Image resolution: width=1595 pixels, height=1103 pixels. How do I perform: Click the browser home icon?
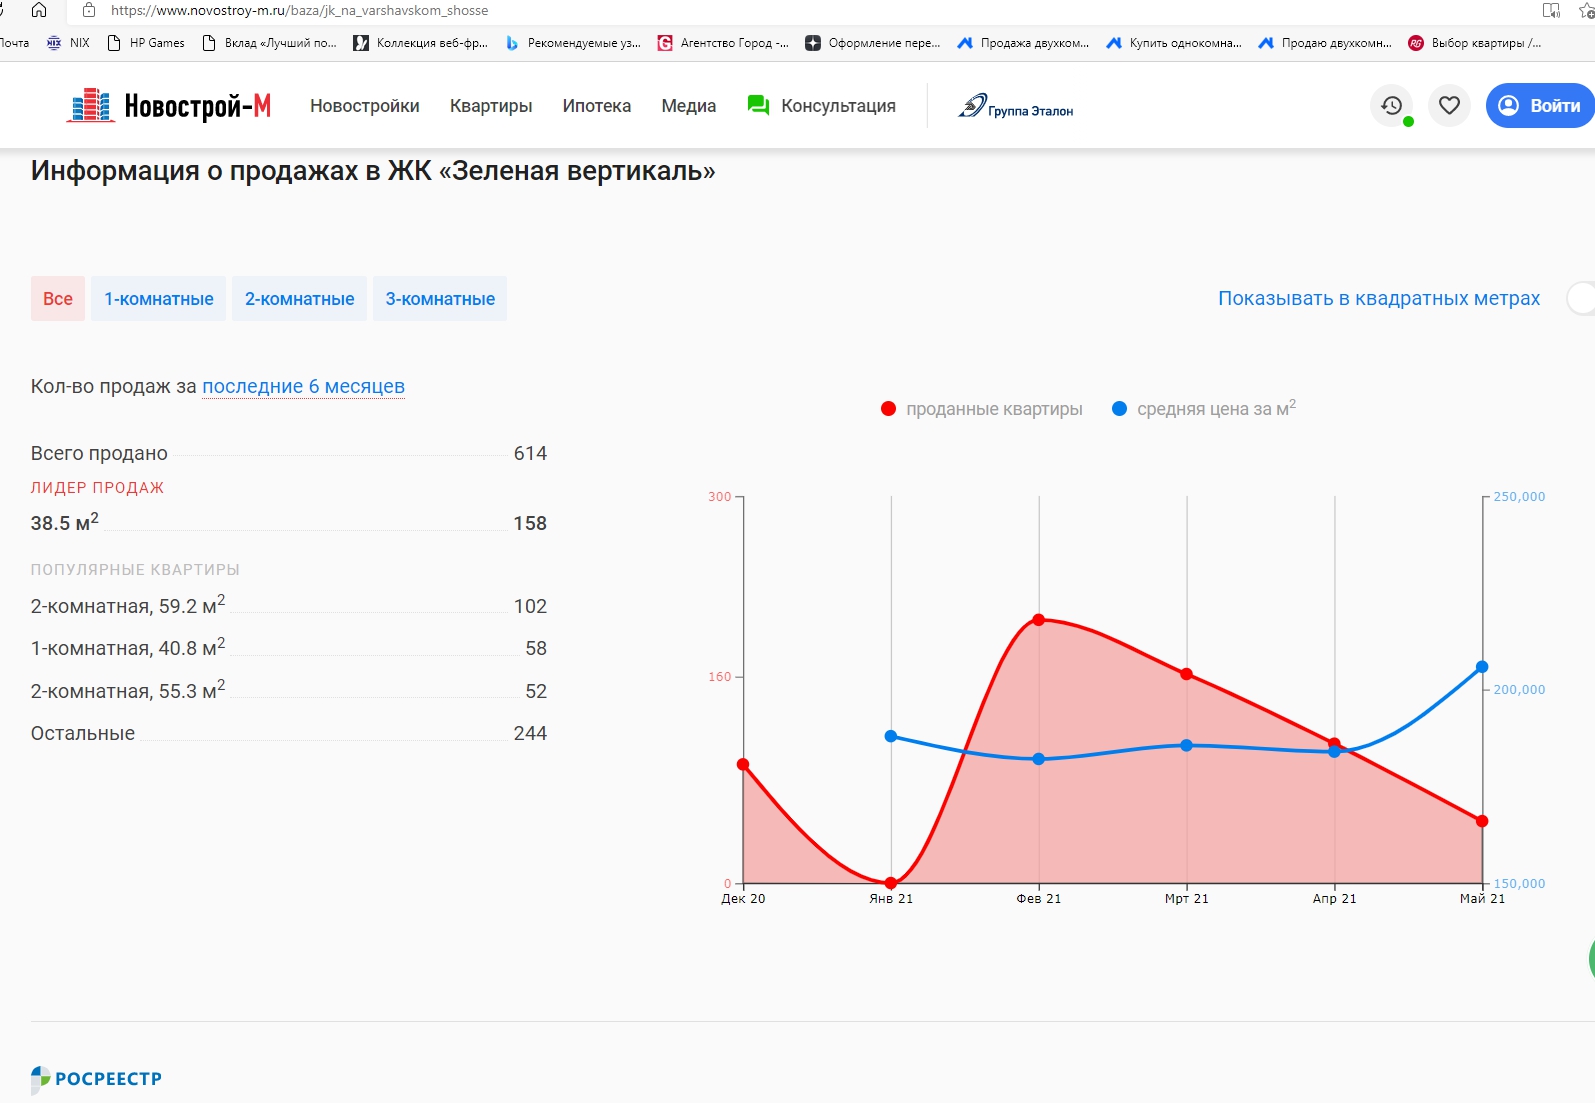(x=39, y=10)
